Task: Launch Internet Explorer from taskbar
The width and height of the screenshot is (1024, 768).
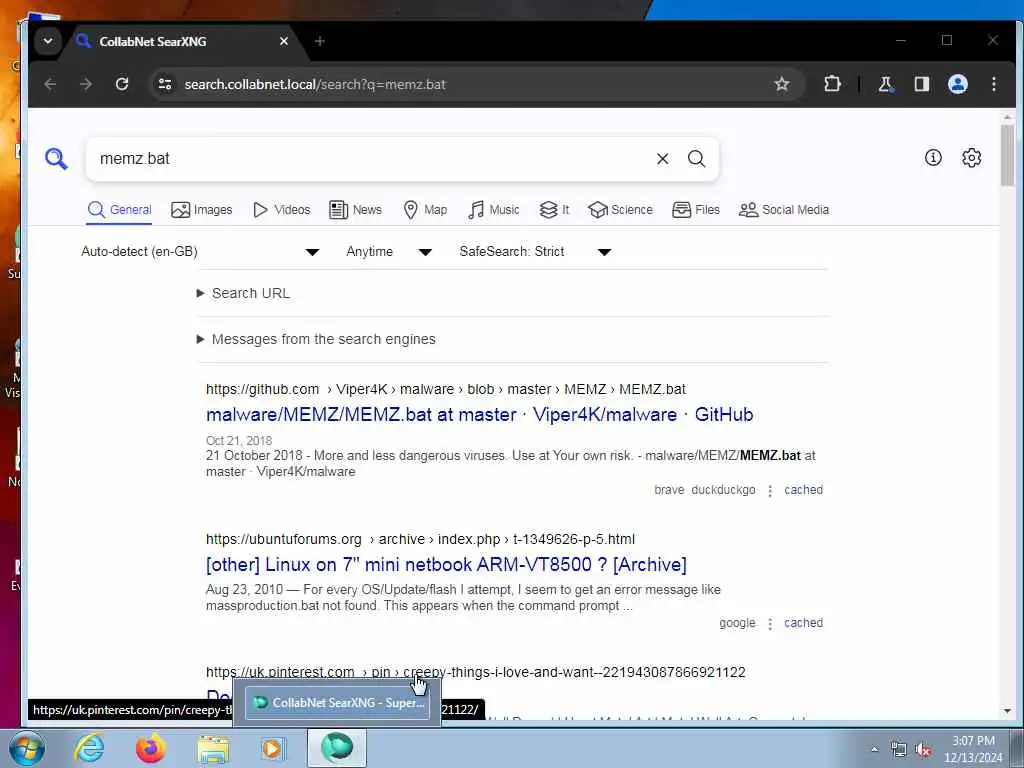Action: click(x=89, y=748)
